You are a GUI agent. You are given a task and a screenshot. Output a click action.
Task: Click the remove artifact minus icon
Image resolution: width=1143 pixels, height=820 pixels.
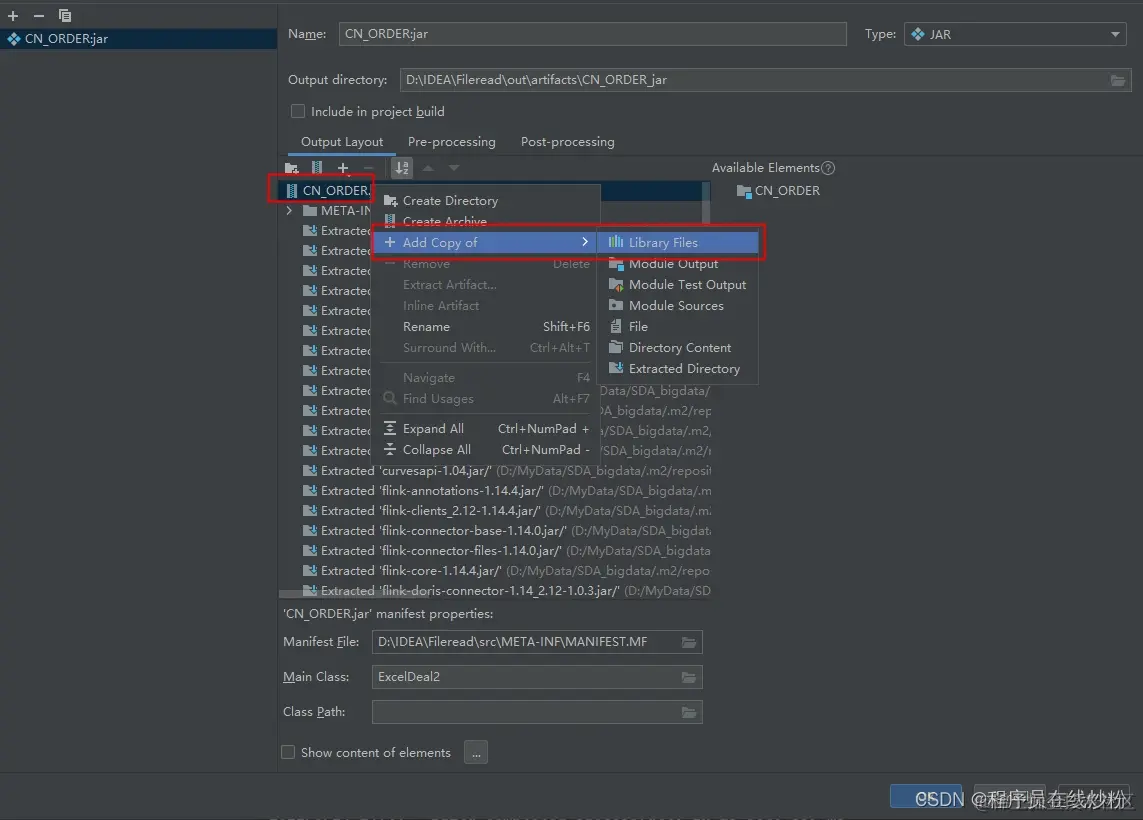[x=39, y=15]
